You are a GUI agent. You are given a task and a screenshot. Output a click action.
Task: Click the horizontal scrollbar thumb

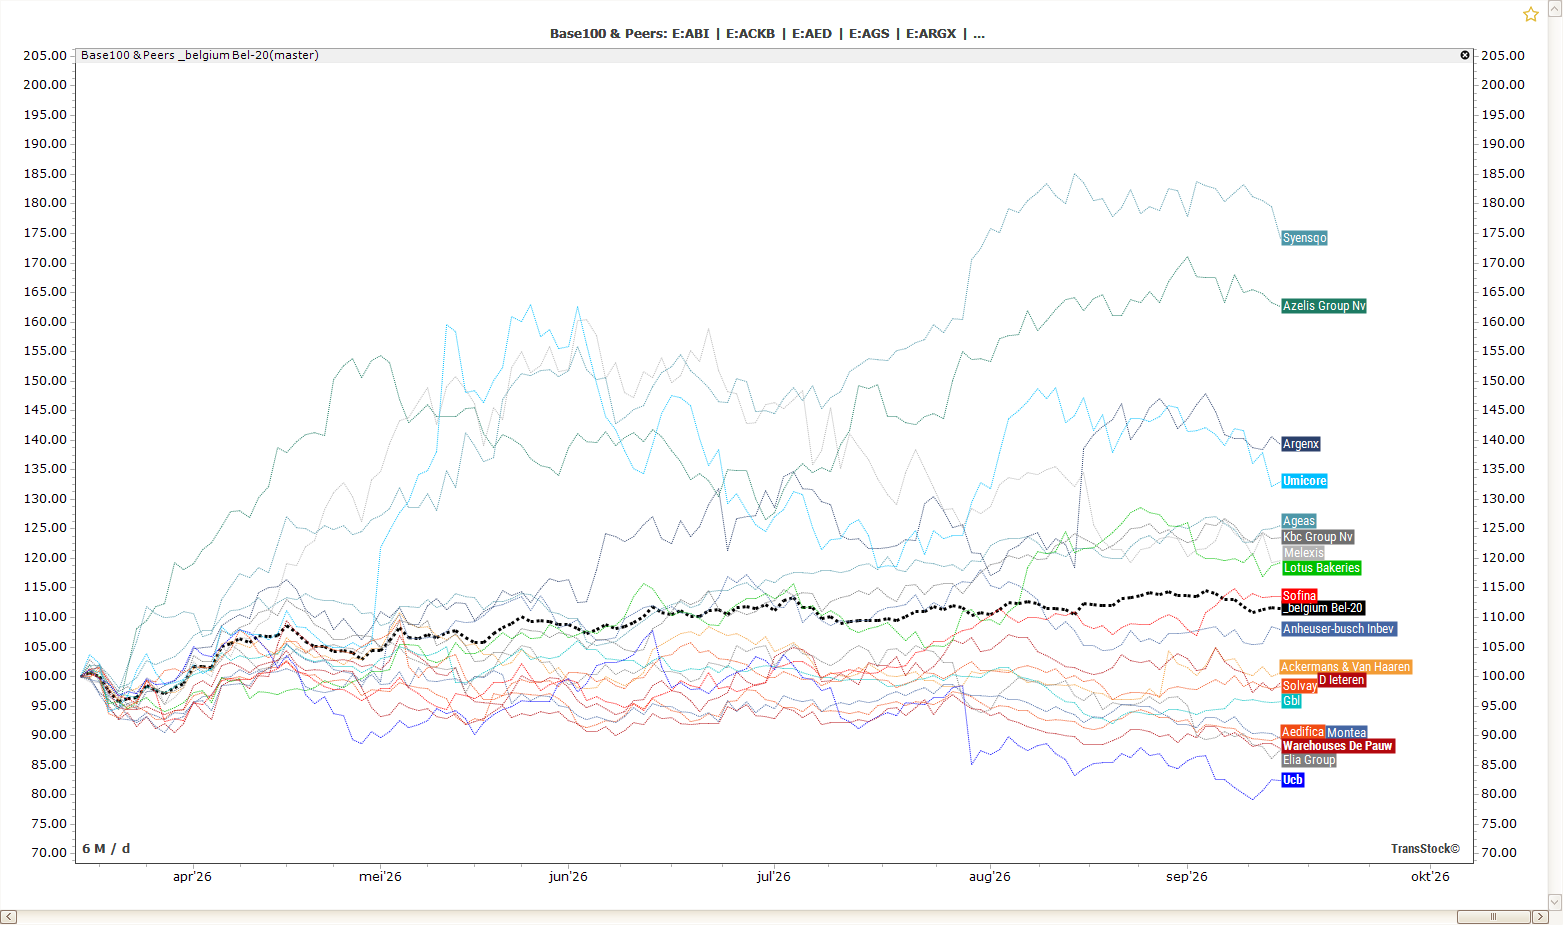click(1493, 917)
